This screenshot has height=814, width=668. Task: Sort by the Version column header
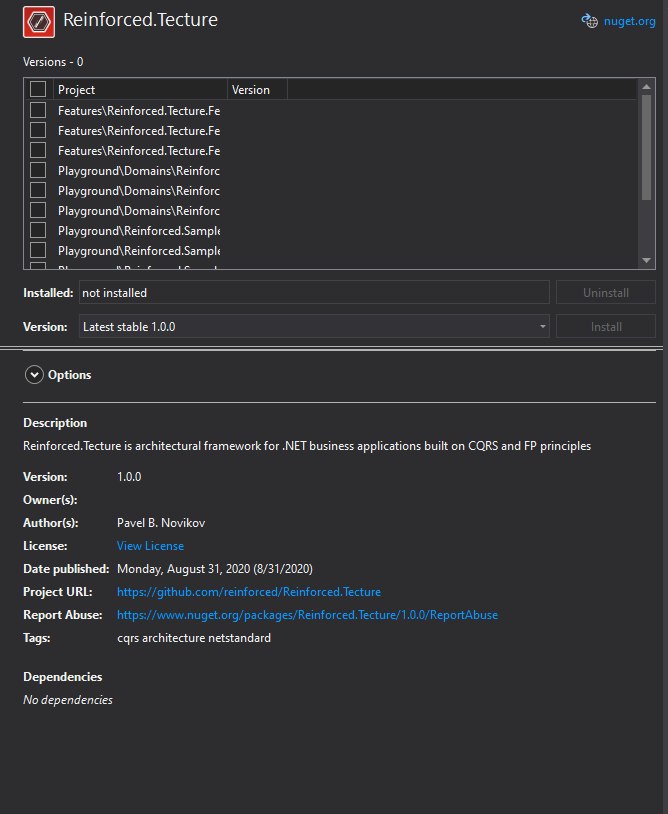click(257, 90)
